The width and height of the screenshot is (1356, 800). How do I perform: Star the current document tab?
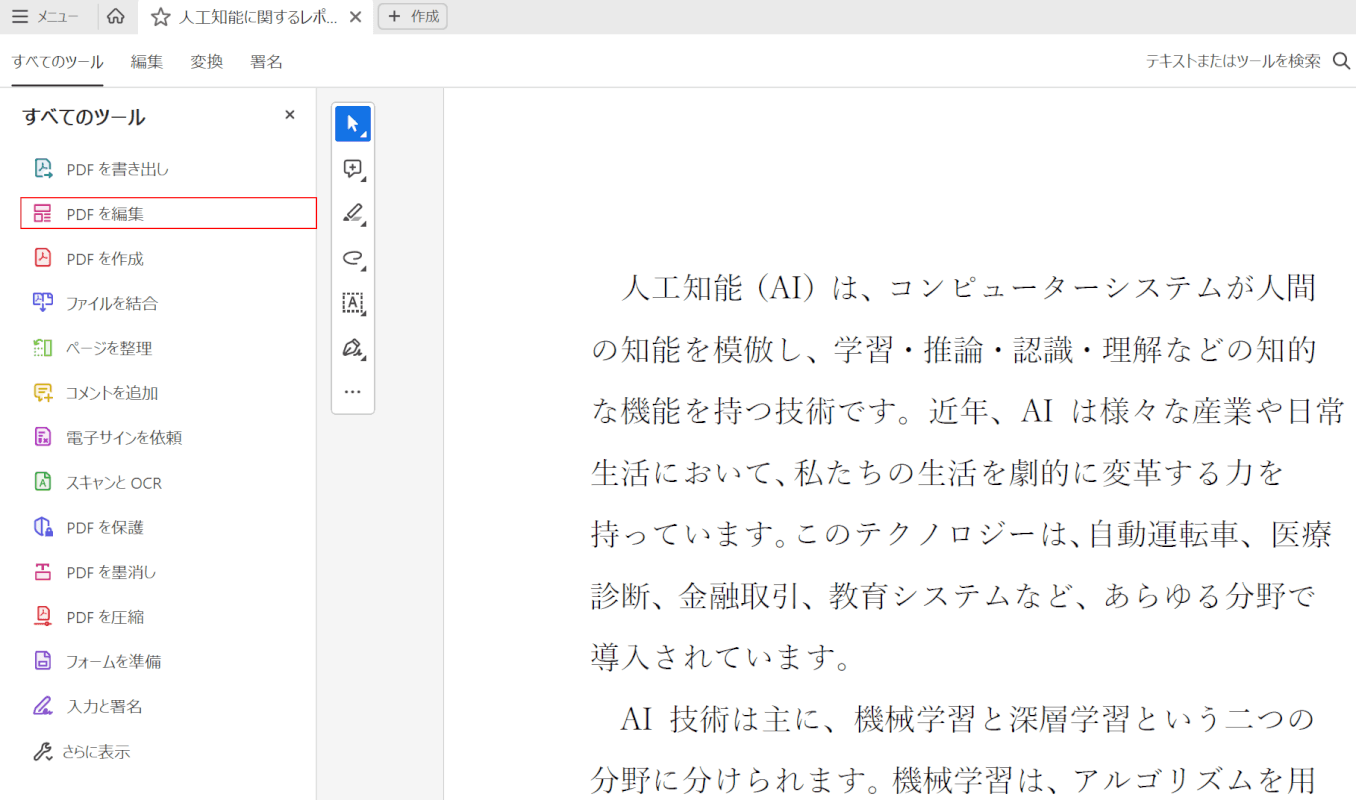click(160, 17)
